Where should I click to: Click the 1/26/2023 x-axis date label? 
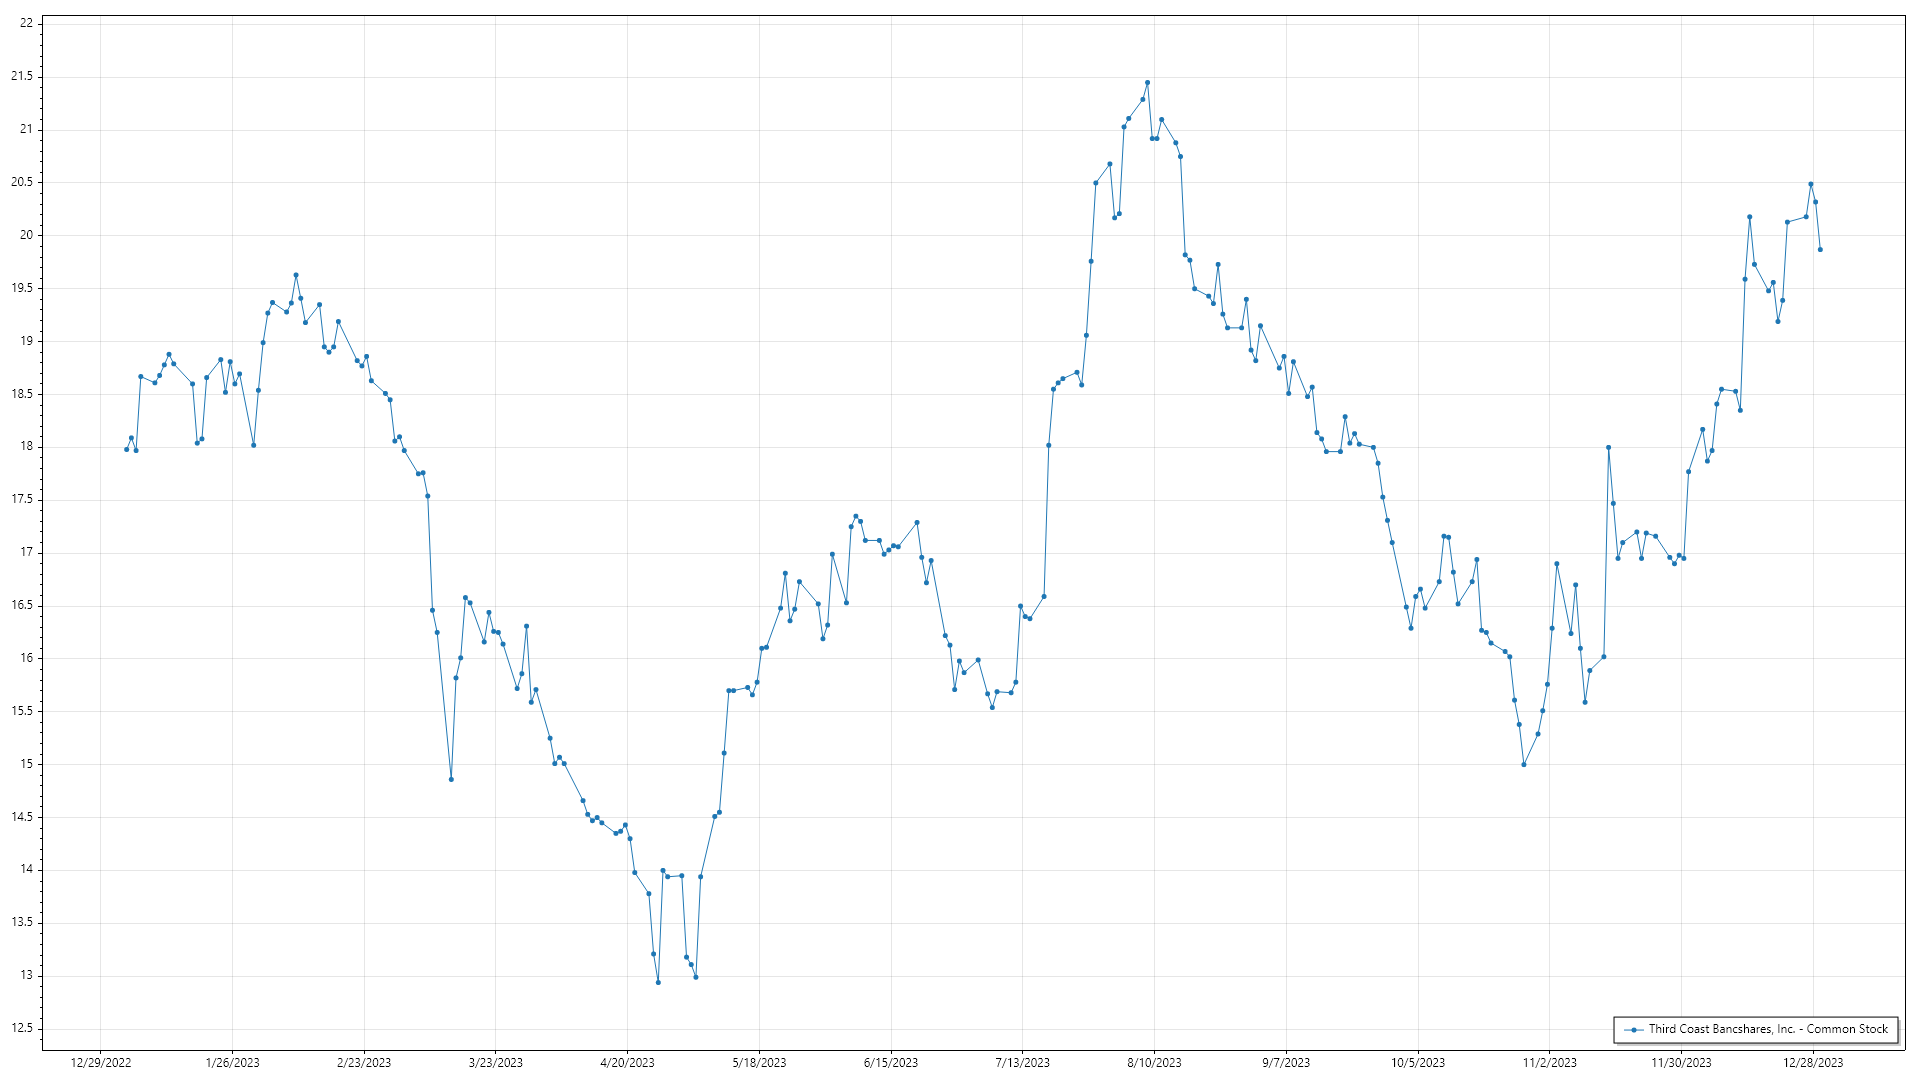pyautogui.click(x=232, y=1063)
